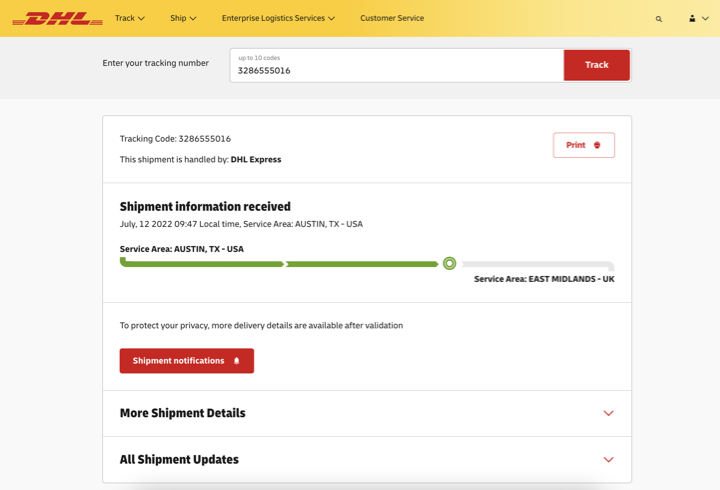Image resolution: width=720 pixels, height=490 pixels.
Task: Open the search magnifier icon
Action: point(659,19)
